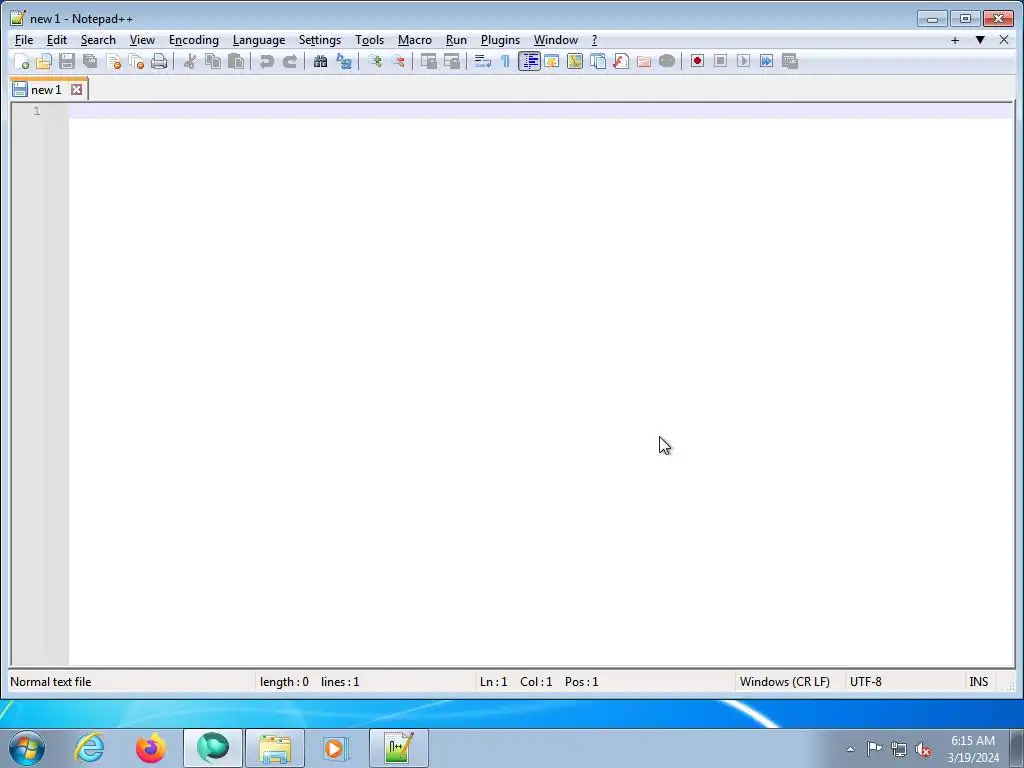This screenshot has height=768, width=1024.
Task: Click the Paste toolbar icon
Action: pos(236,61)
